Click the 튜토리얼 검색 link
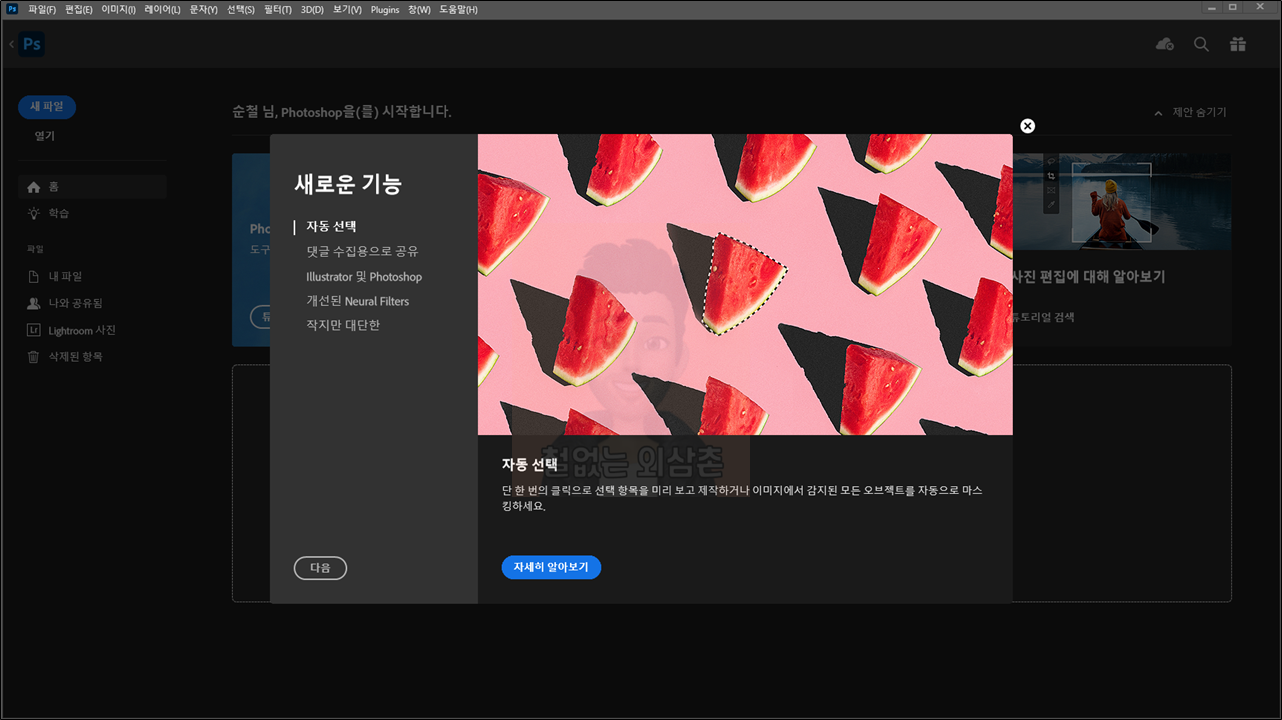Viewport: 1282px width, 720px height. pyautogui.click(x=1044, y=317)
